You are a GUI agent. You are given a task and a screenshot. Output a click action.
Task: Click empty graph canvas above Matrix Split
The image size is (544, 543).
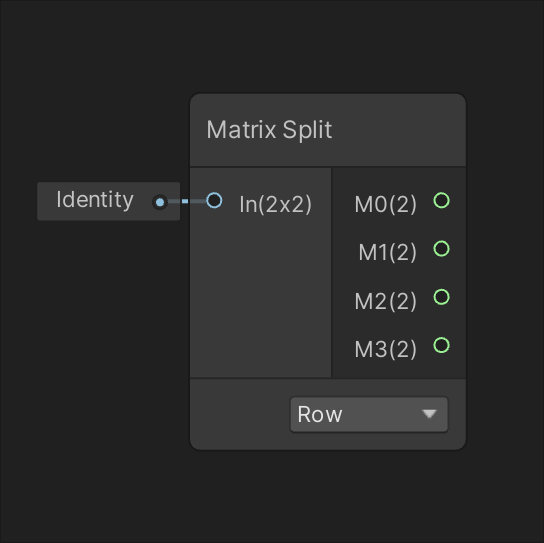(328, 47)
